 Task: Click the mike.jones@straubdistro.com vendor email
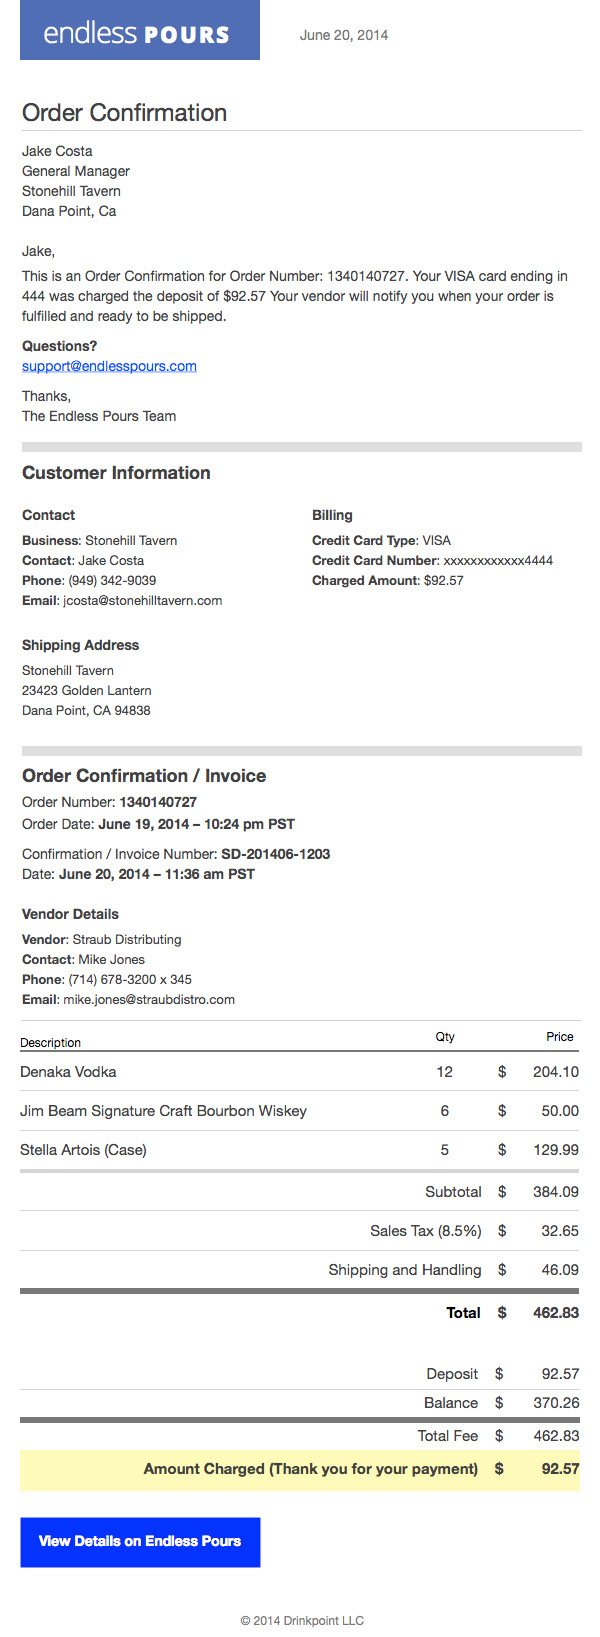pos(149,1000)
